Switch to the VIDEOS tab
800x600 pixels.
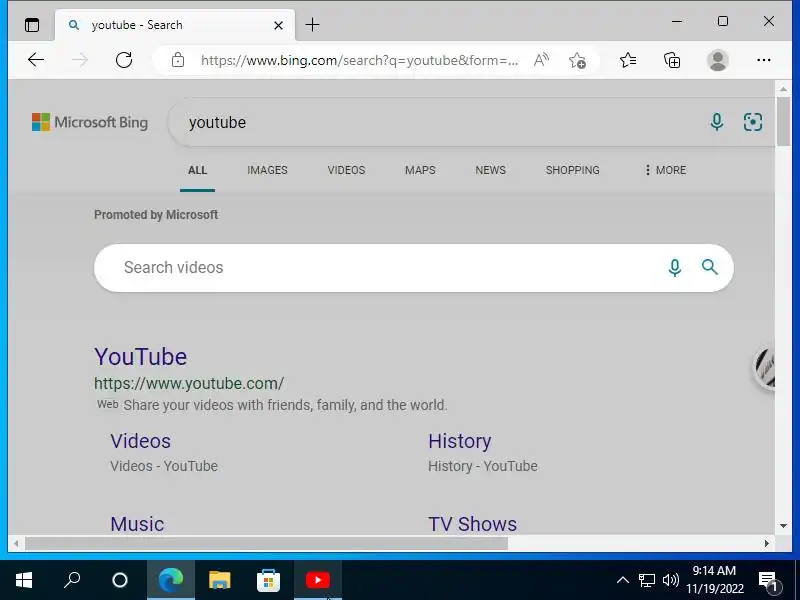(x=346, y=170)
